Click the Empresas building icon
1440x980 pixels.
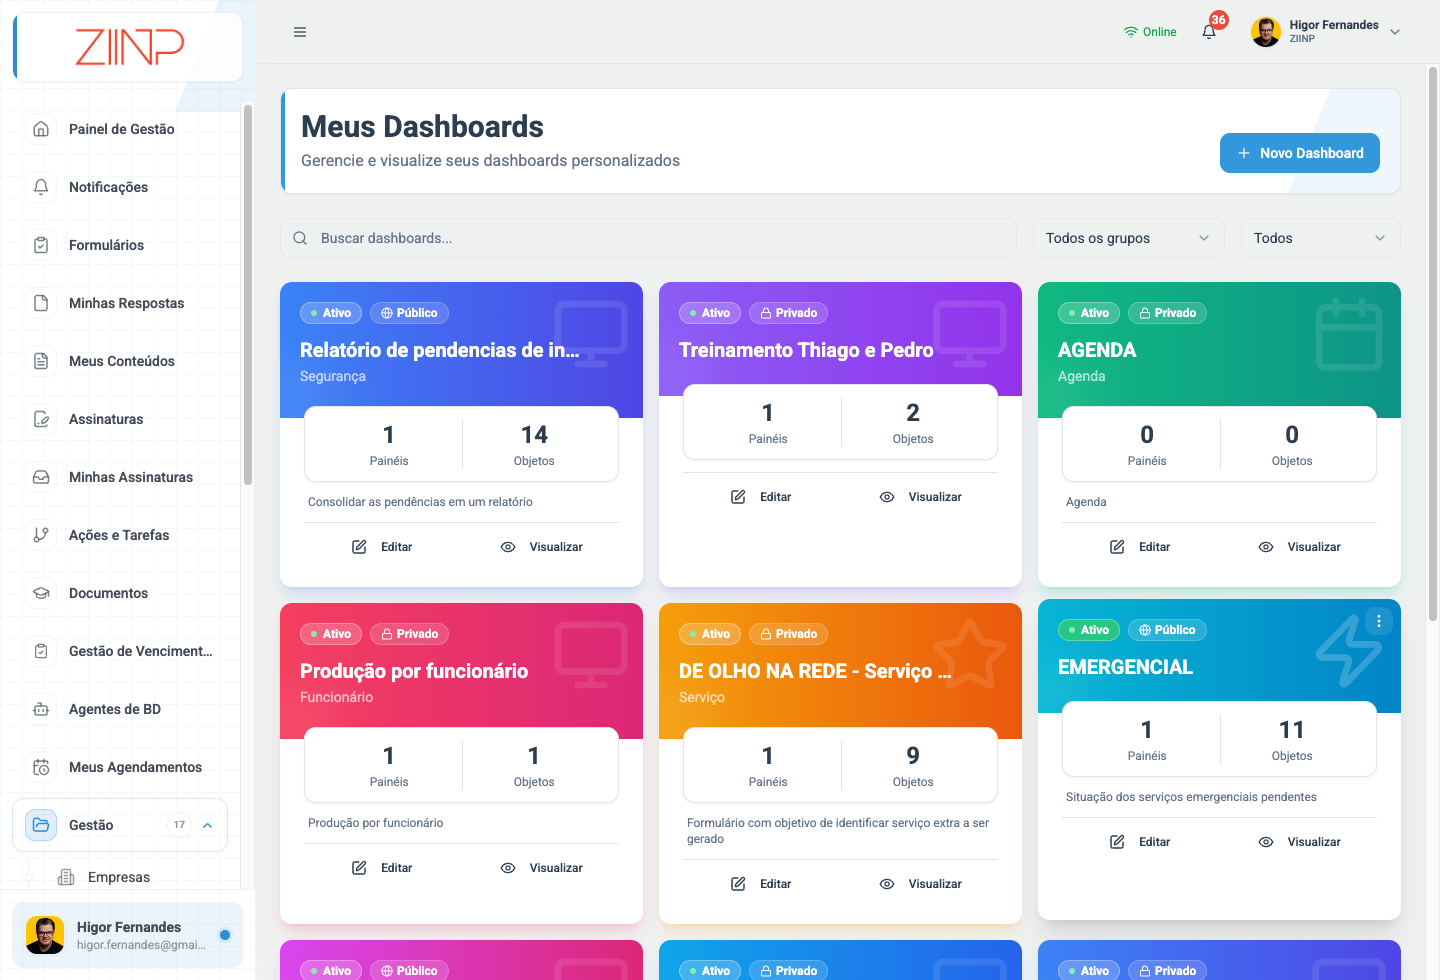coord(66,877)
